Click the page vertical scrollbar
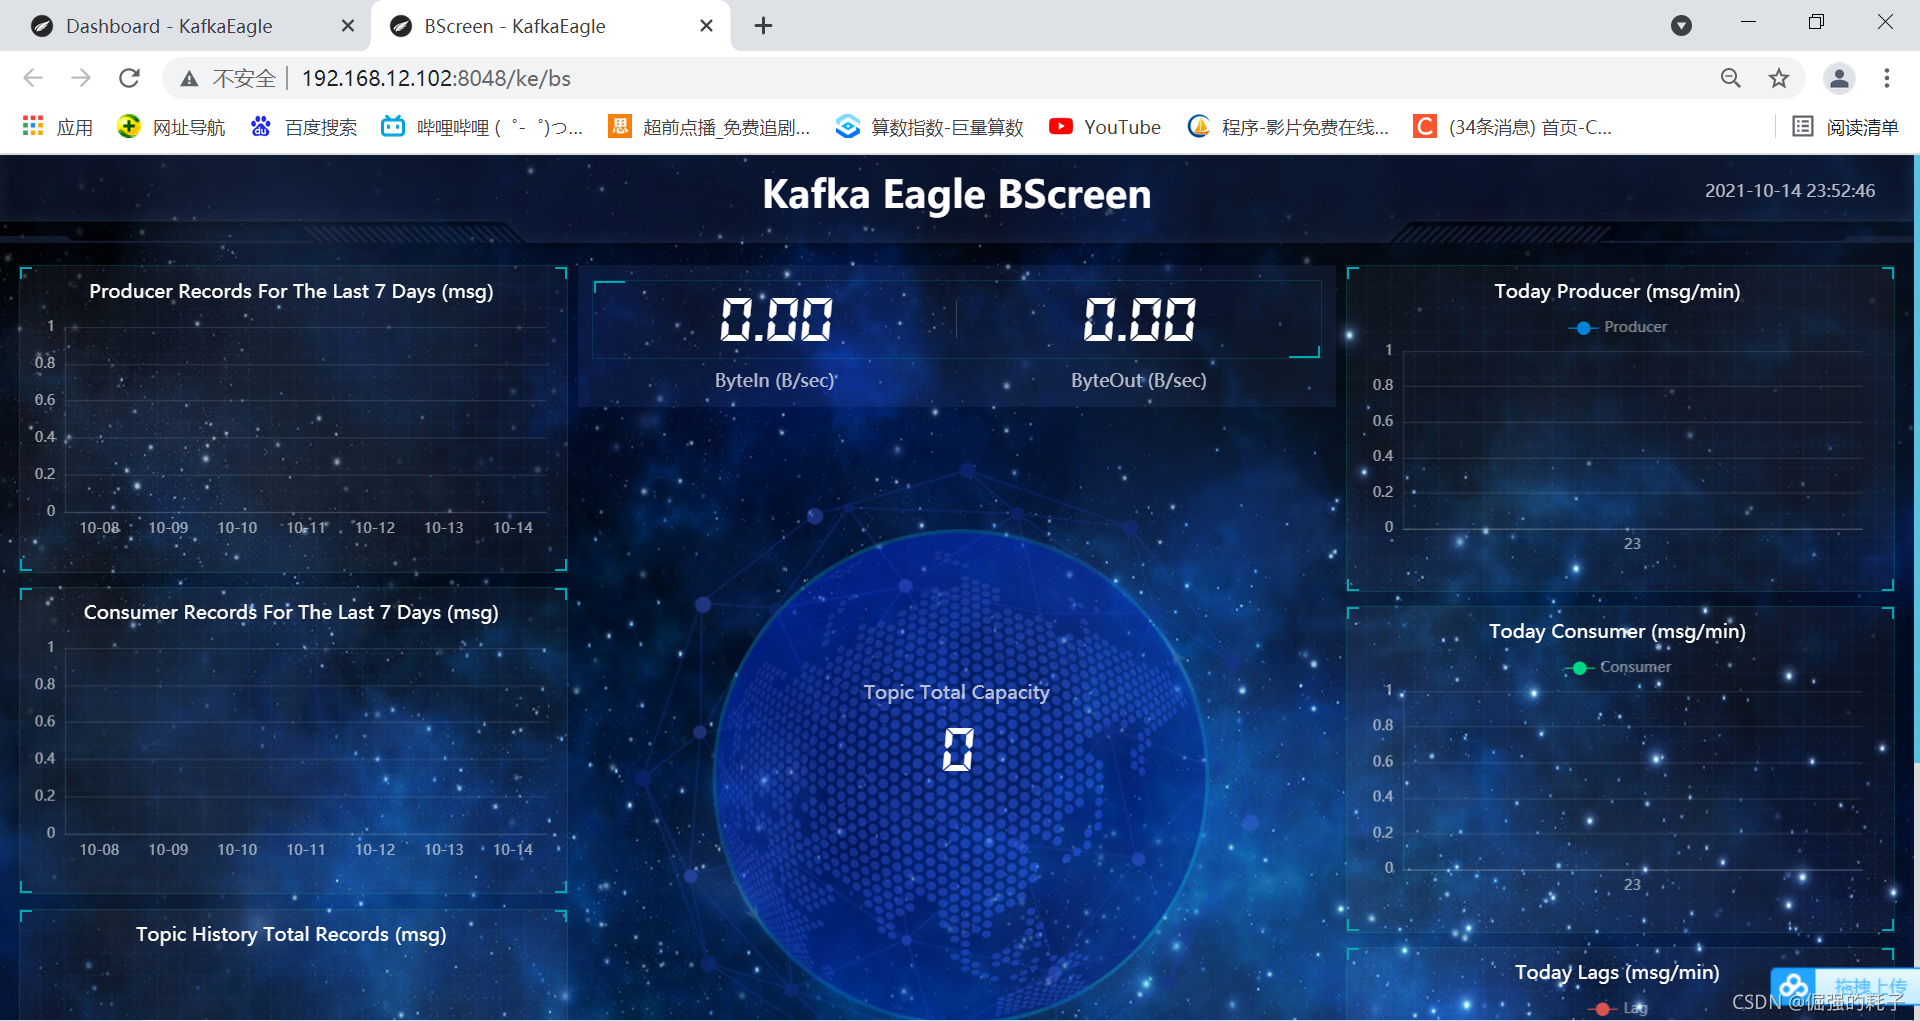The image size is (1920, 1021). click(x=1915, y=460)
